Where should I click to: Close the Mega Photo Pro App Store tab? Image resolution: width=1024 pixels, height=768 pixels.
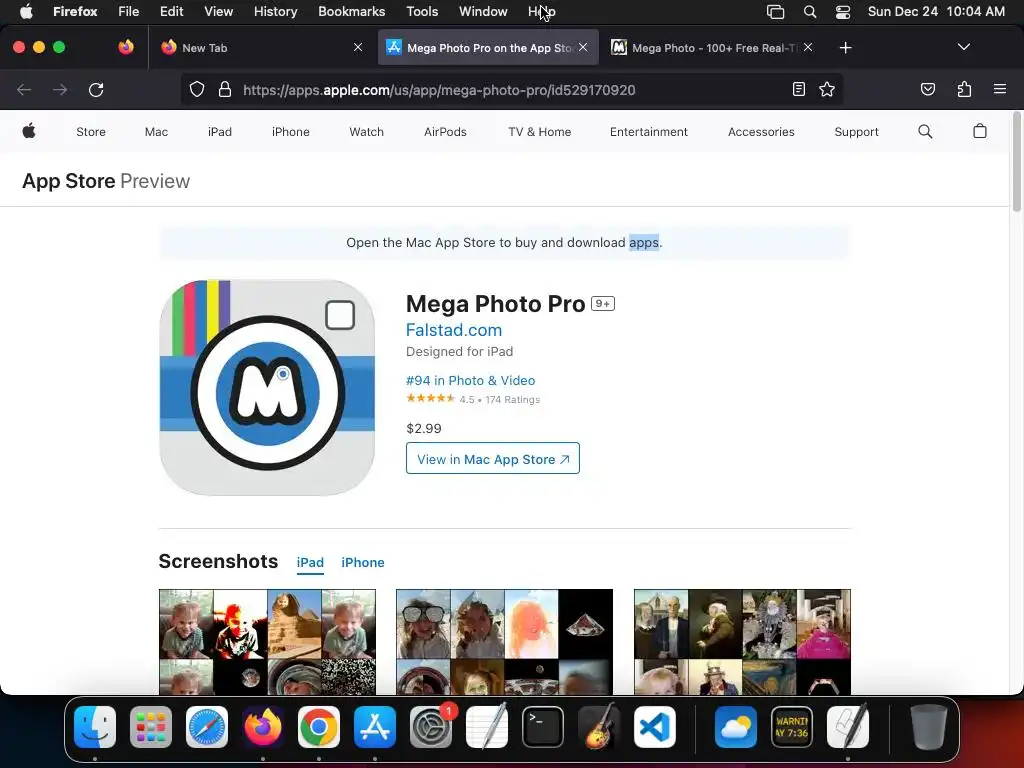click(x=583, y=47)
